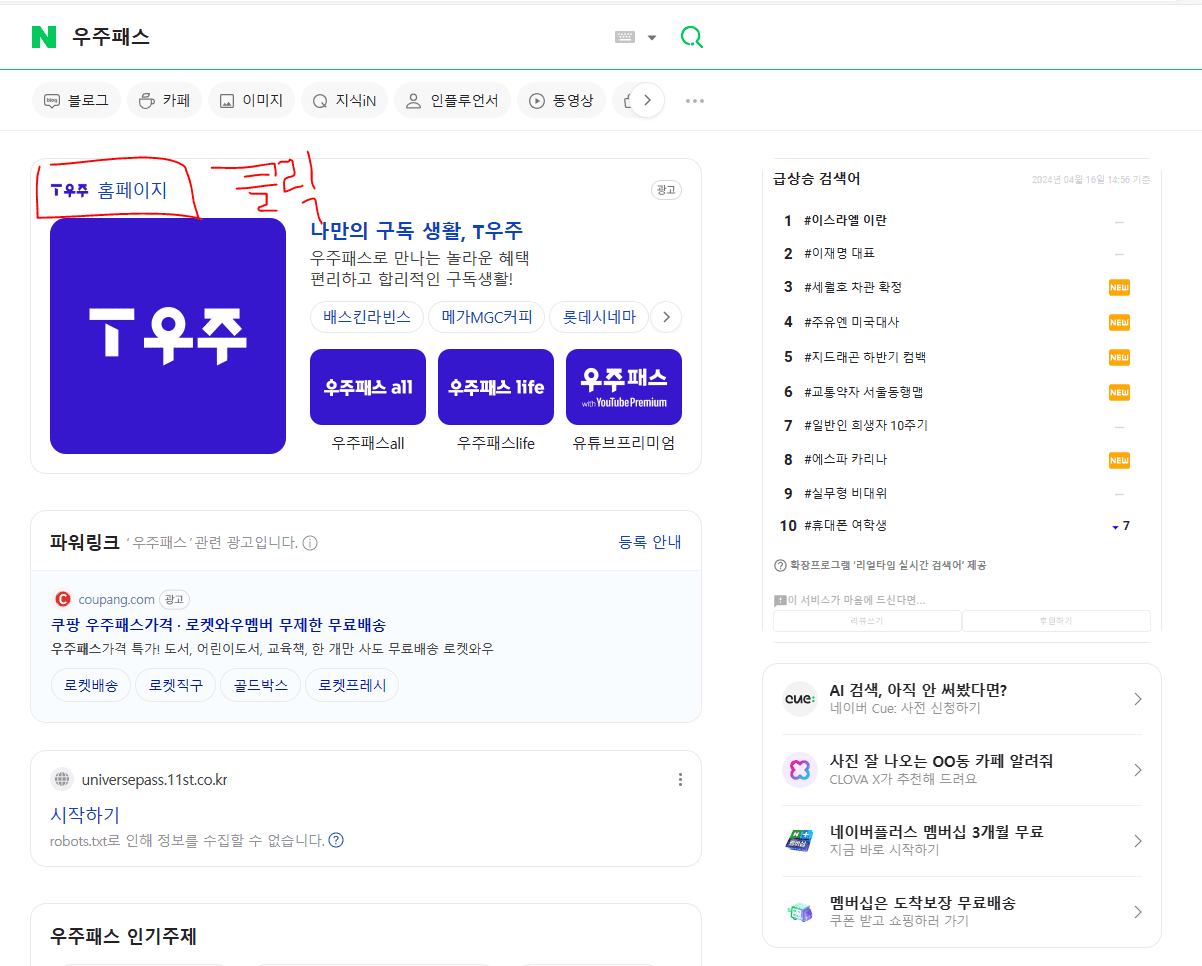
Task: Switch to the 카페 tab
Action: [x=164, y=100]
